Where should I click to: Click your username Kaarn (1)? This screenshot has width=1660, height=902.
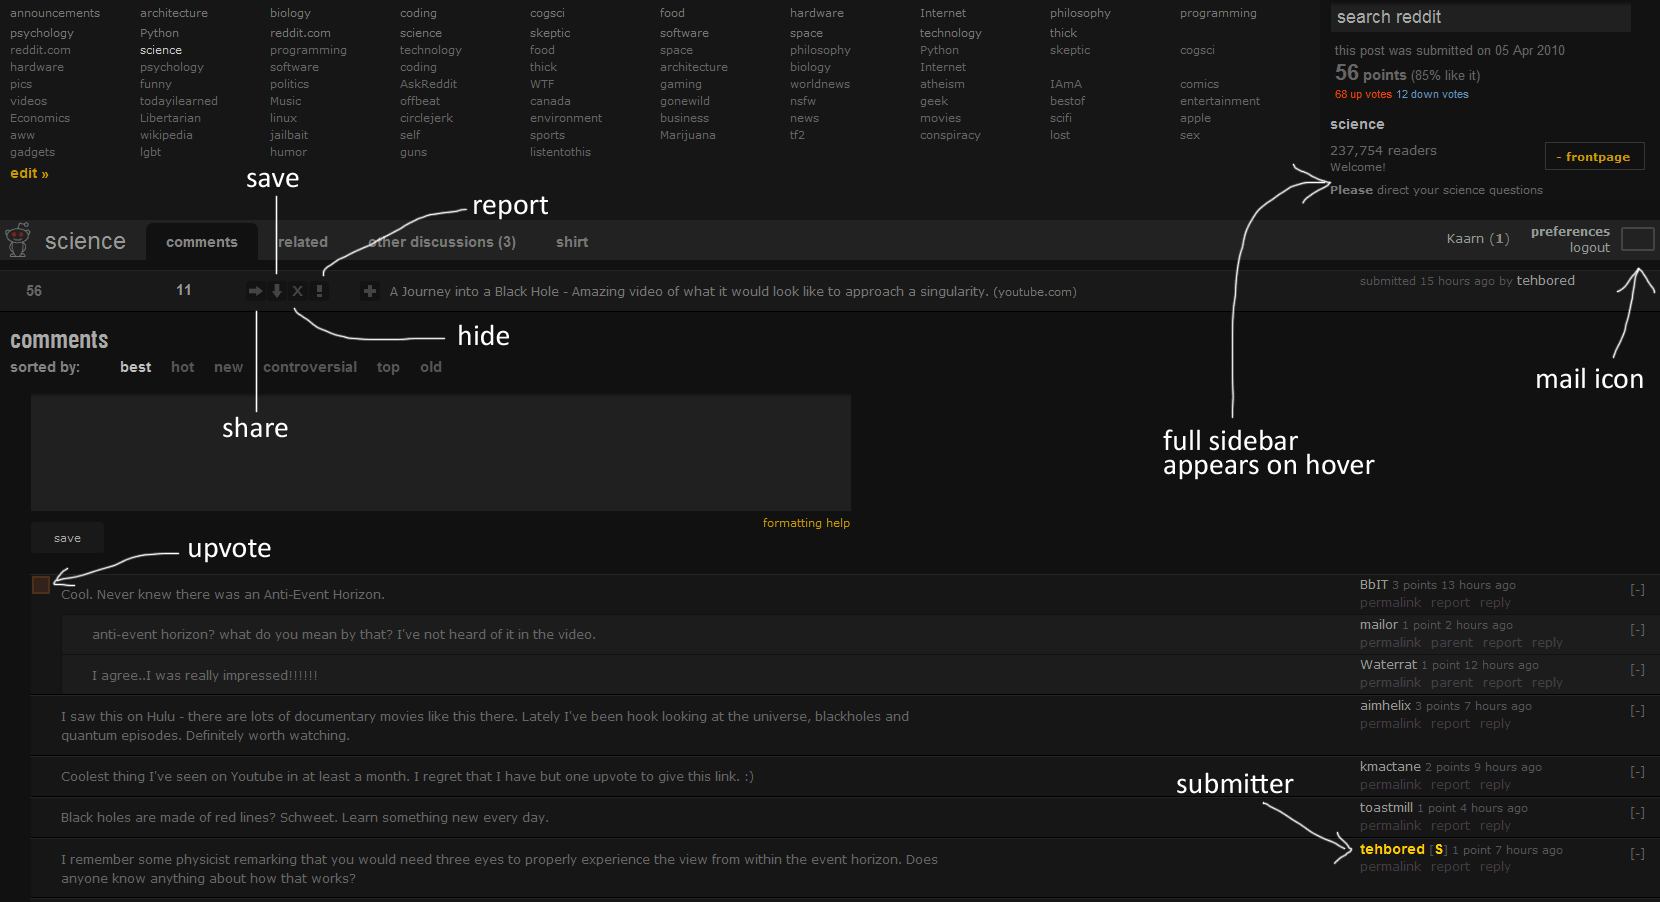tap(1477, 239)
